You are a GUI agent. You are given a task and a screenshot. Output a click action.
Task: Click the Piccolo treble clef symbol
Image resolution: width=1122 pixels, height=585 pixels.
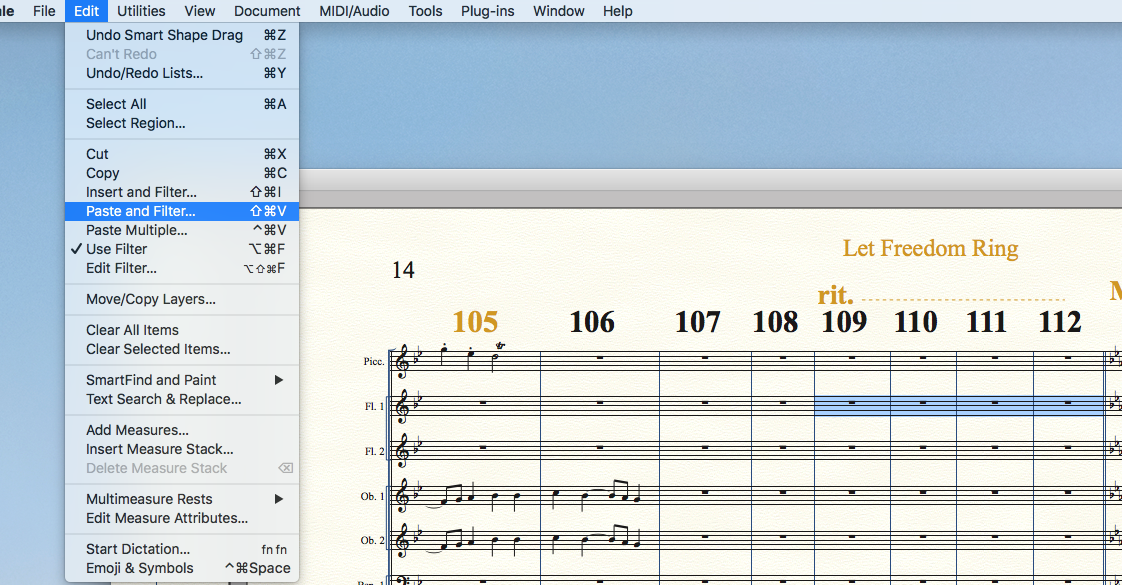pyautogui.click(x=402, y=361)
